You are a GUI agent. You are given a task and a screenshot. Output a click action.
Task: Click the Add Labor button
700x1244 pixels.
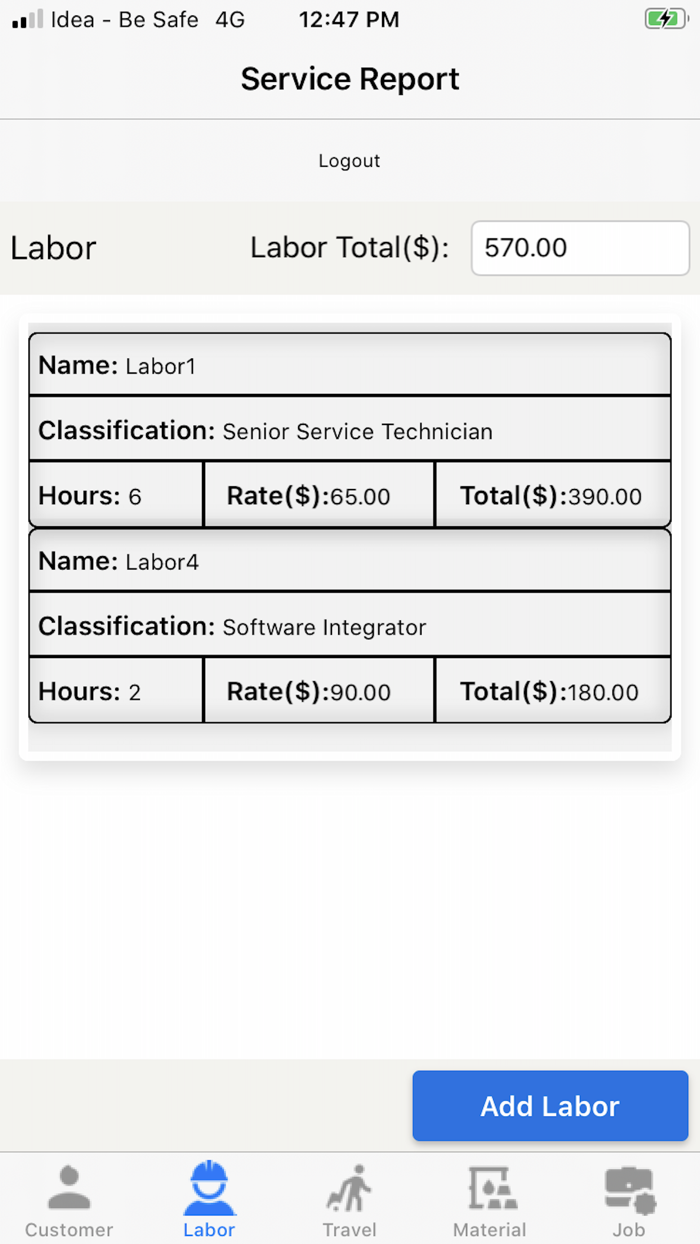tap(549, 1106)
